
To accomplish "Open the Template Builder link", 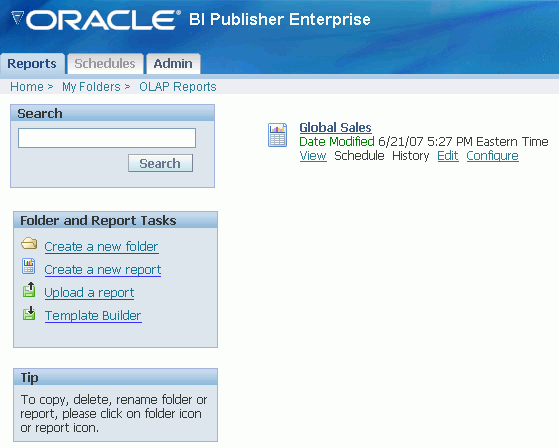I will tap(93, 316).
